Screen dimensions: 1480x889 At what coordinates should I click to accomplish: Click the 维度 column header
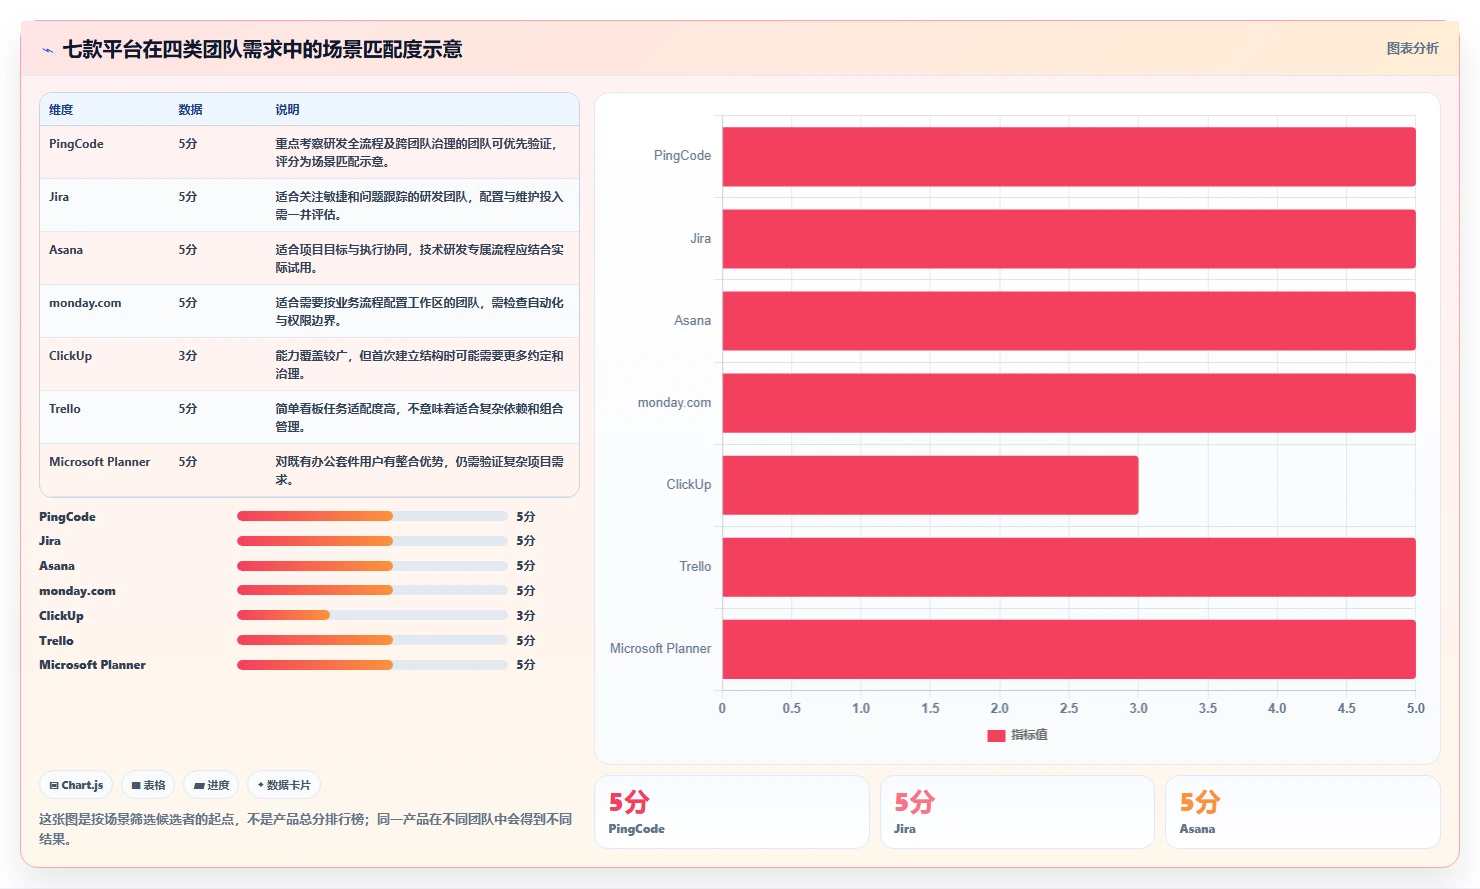pyautogui.click(x=61, y=110)
